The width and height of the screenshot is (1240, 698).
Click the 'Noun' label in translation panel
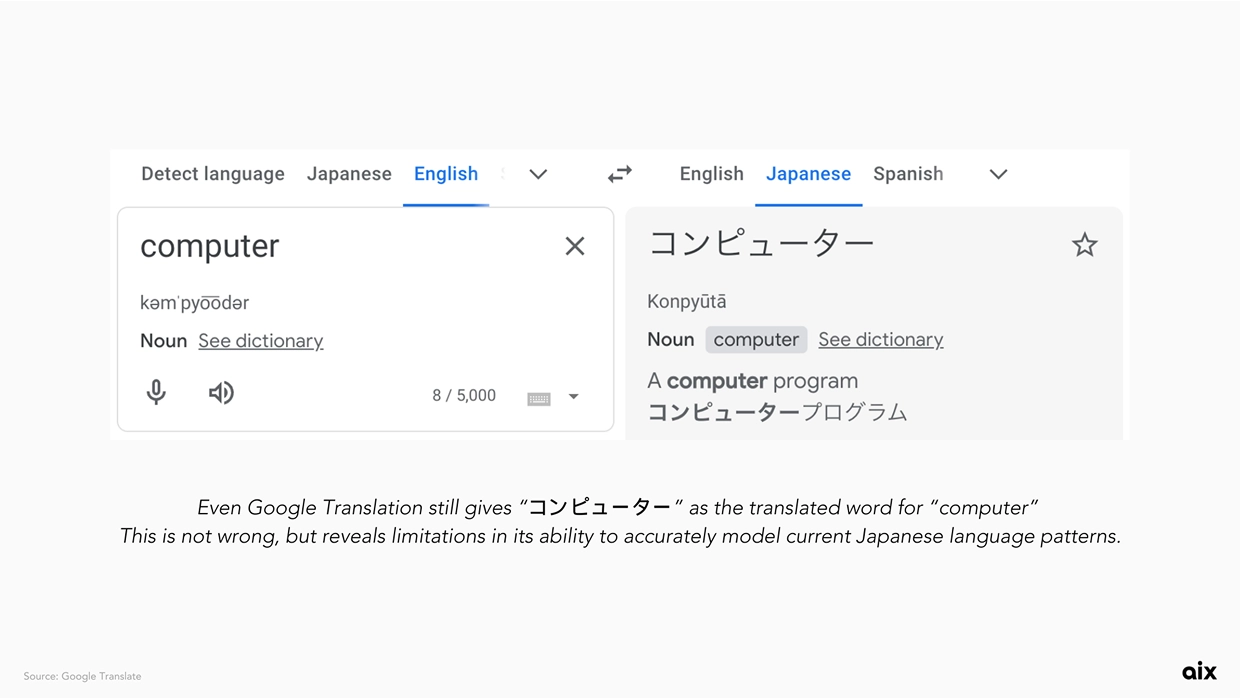671,340
